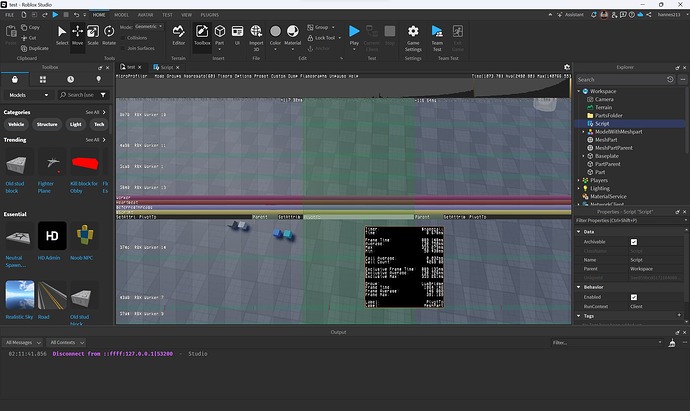
Task: Switch to the VIEW ribbon tab
Action: pyautogui.click(x=187, y=15)
